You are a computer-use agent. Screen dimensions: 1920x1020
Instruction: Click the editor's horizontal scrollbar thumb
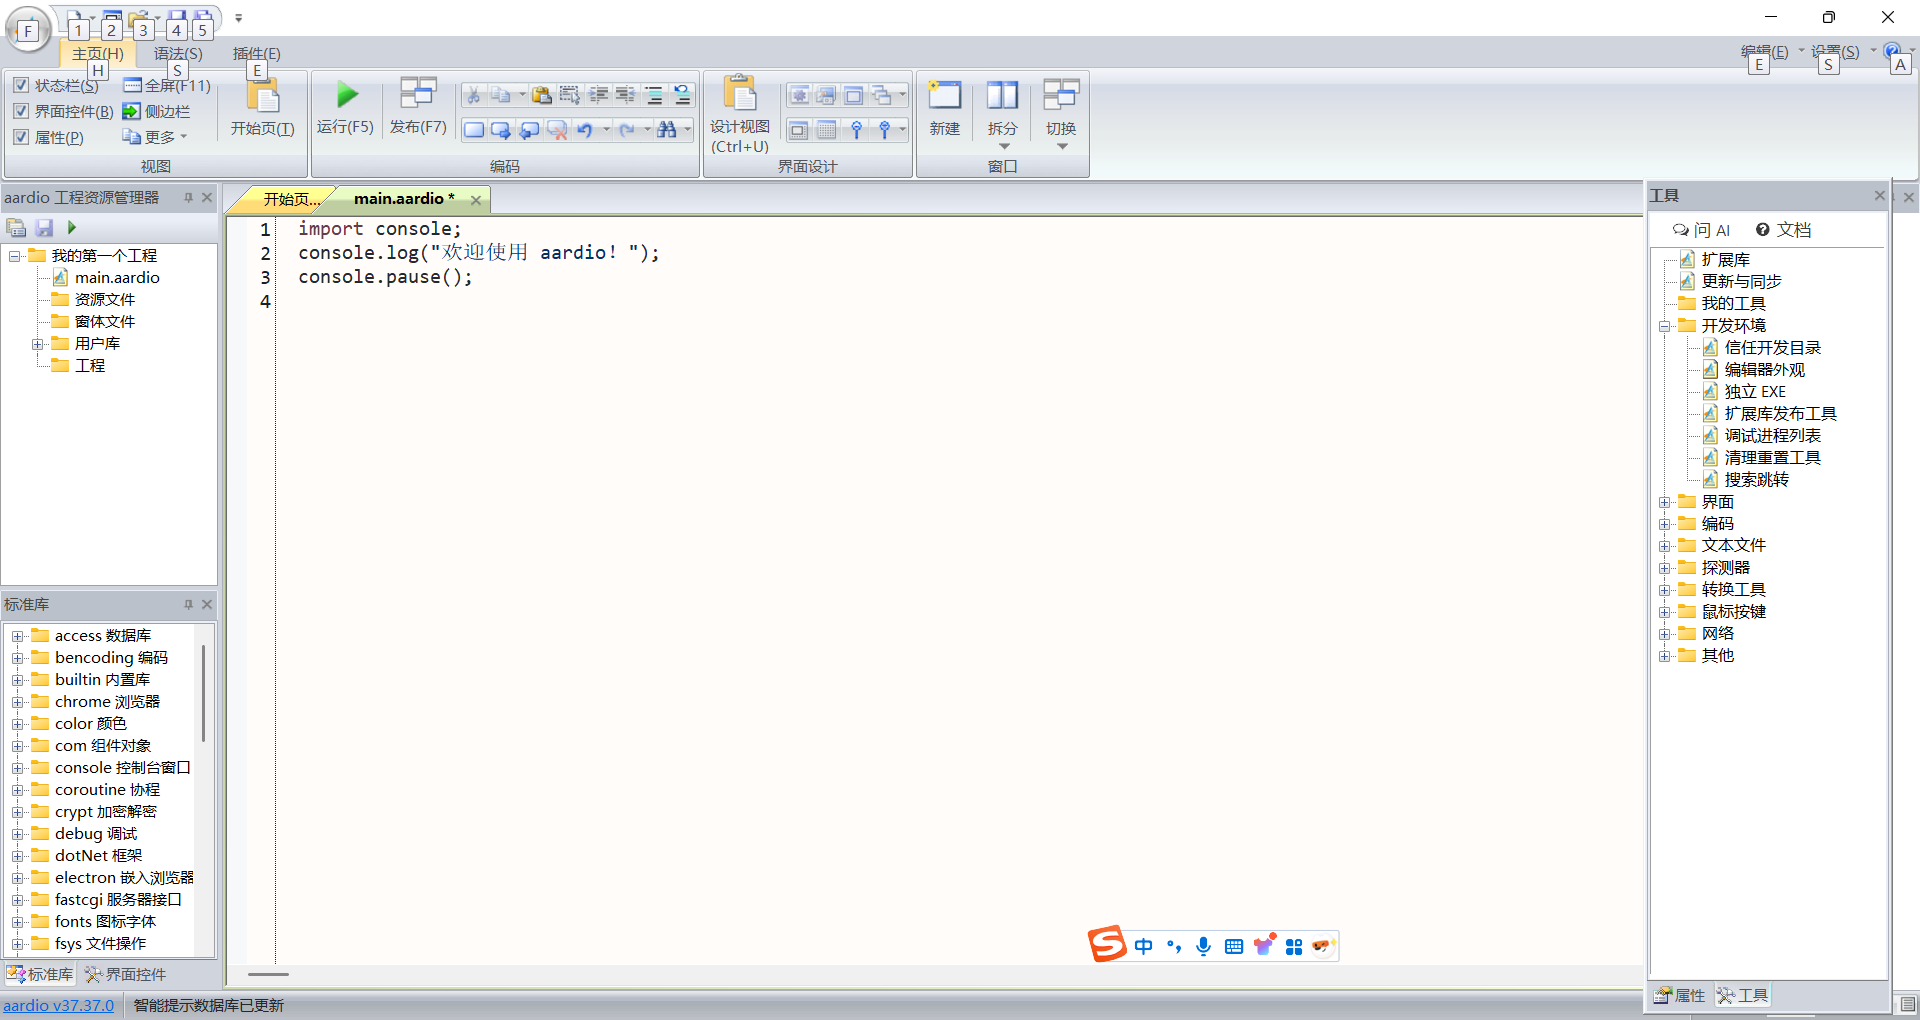click(x=268, y=974)
